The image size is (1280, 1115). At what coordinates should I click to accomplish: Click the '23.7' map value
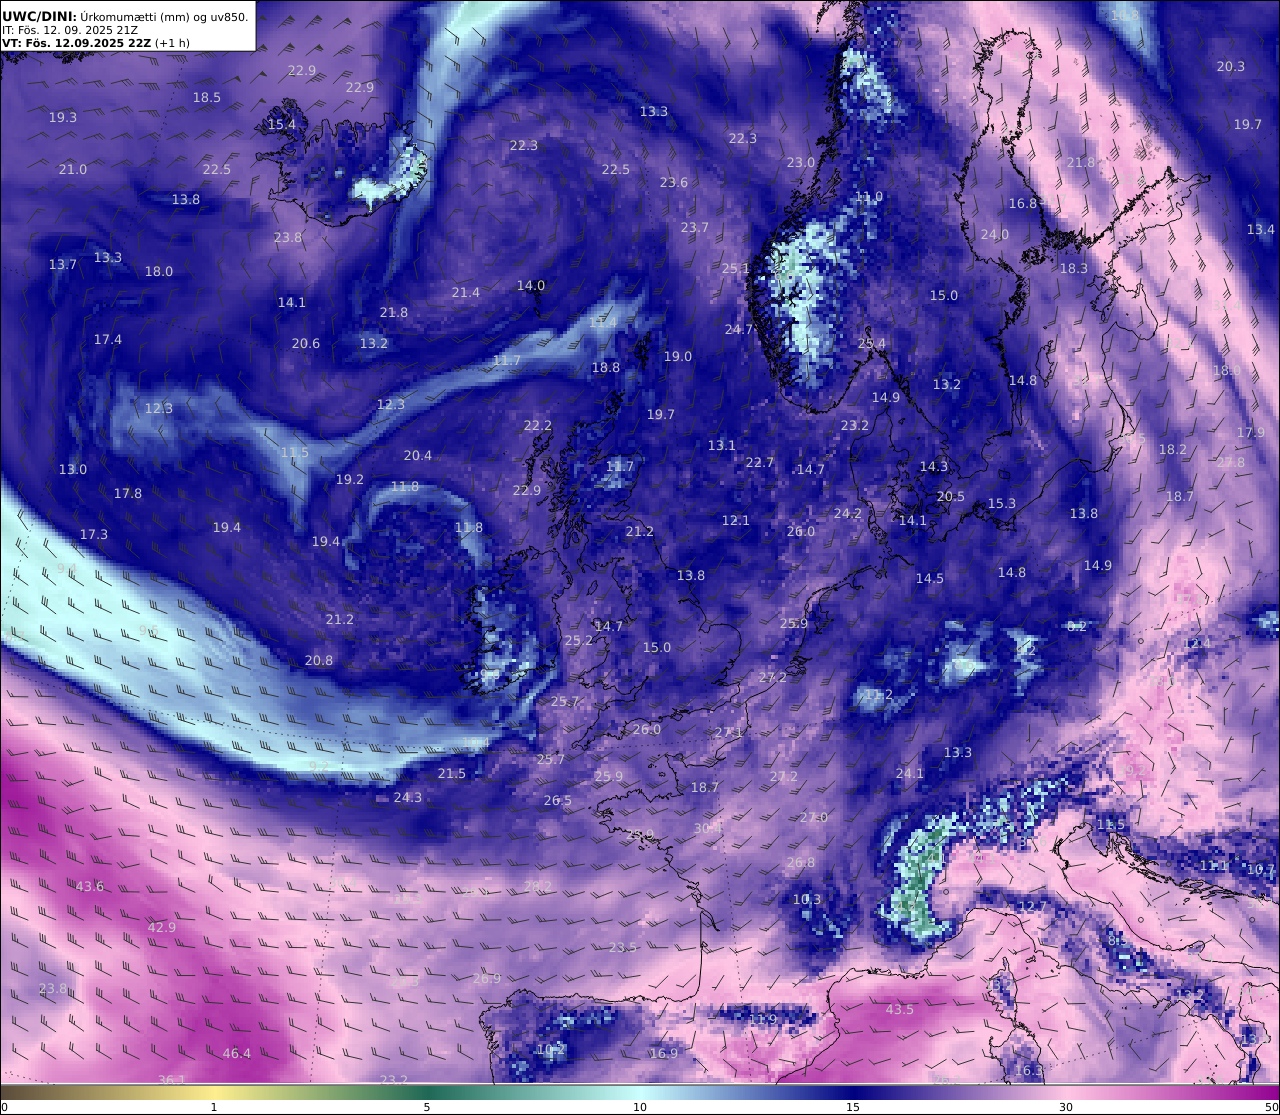click(x=695, y=228)
